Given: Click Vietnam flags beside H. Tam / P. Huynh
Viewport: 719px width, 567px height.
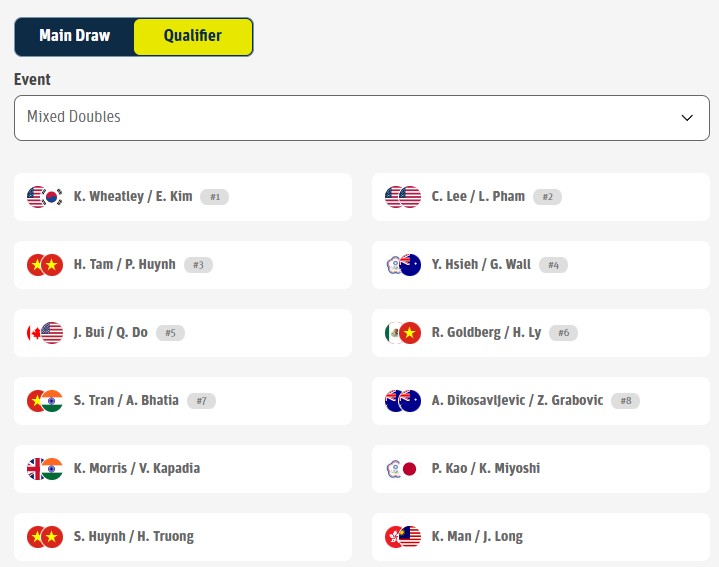Looking at the screenshot, I should [45, 265].
